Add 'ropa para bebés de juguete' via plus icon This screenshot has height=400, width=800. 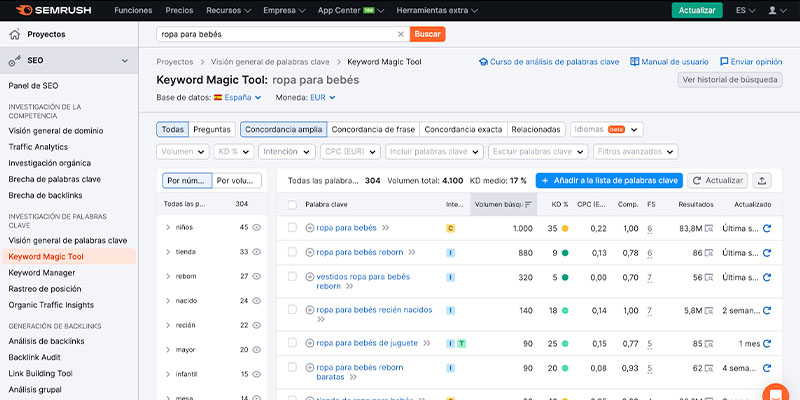[310, 343]
